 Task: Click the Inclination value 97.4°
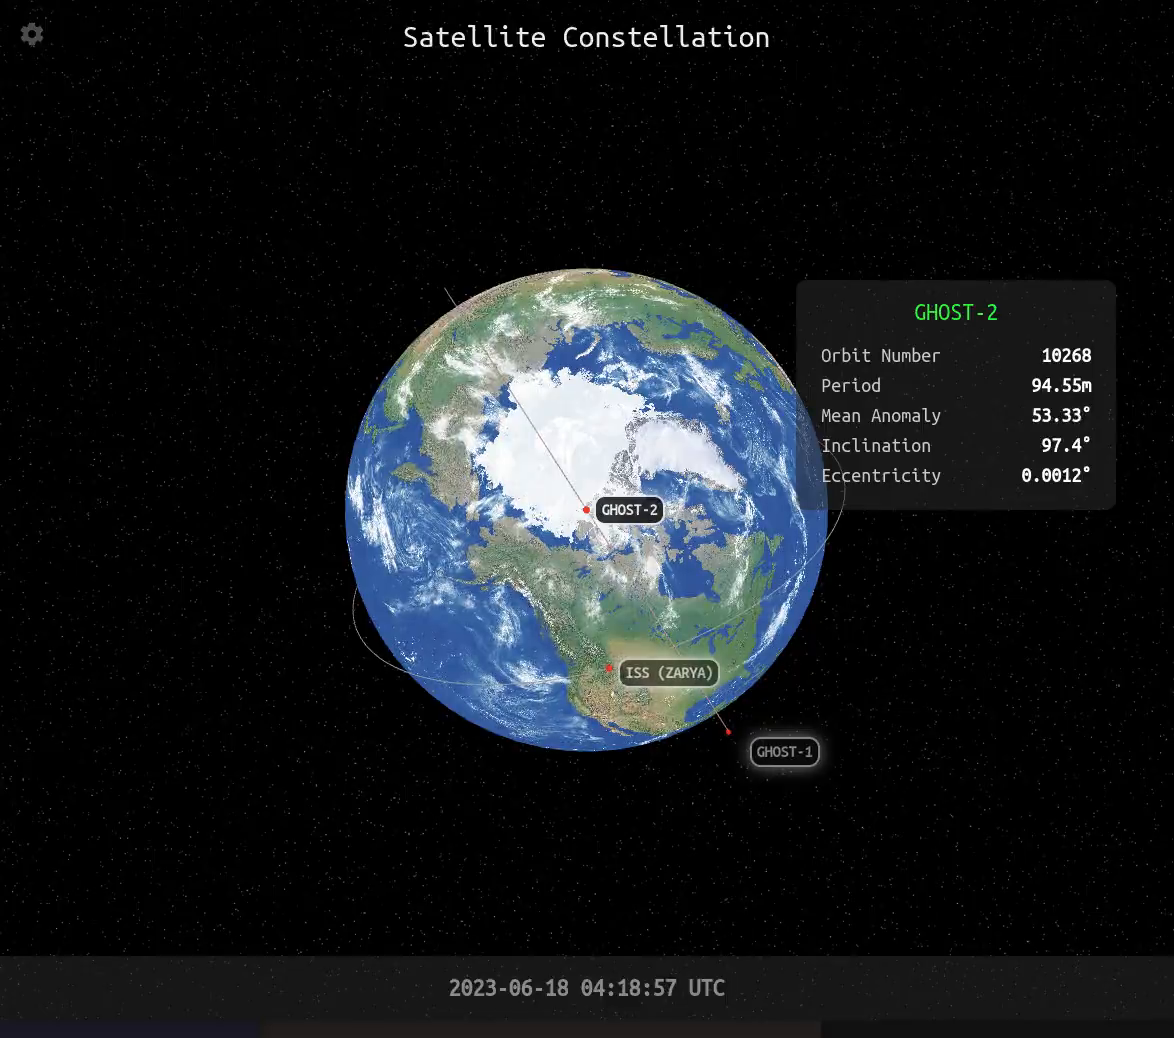click(x=1066, y=446)
